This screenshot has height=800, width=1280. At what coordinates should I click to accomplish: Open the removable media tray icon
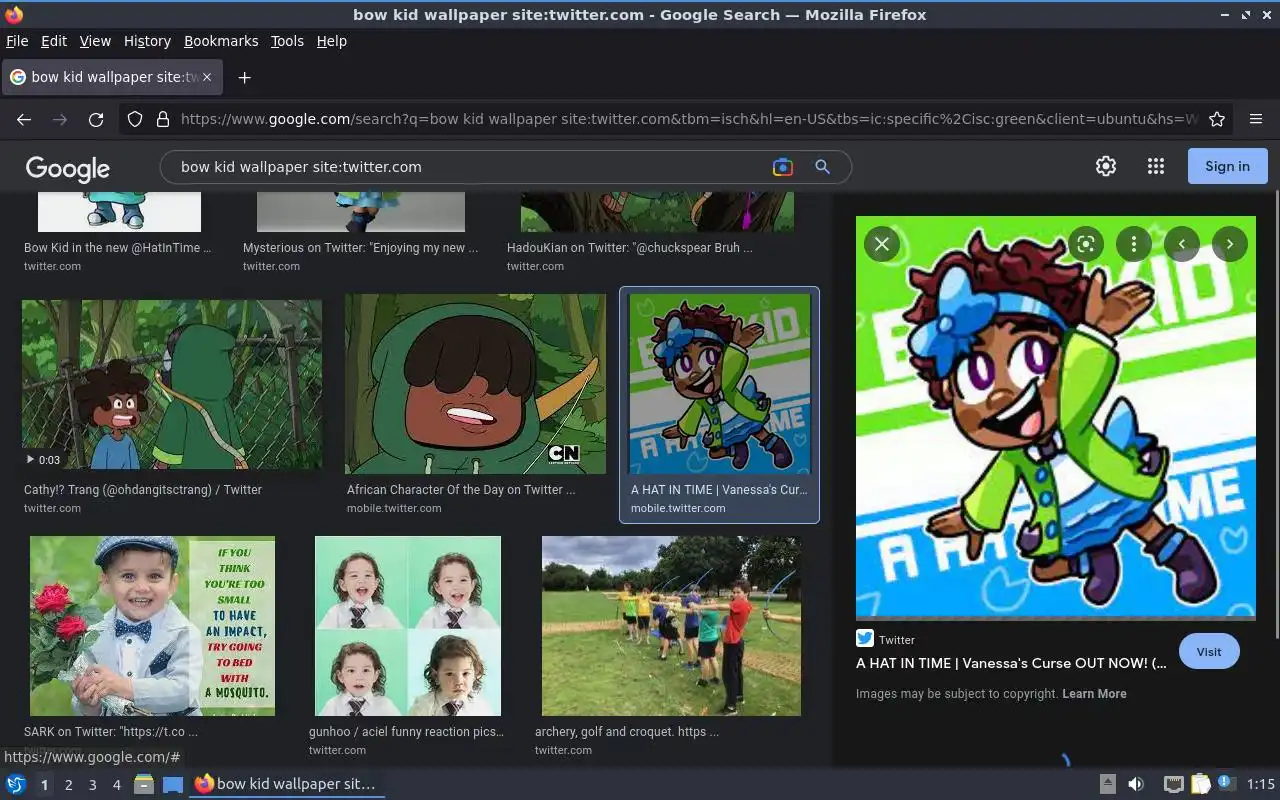pos(1108,784)
